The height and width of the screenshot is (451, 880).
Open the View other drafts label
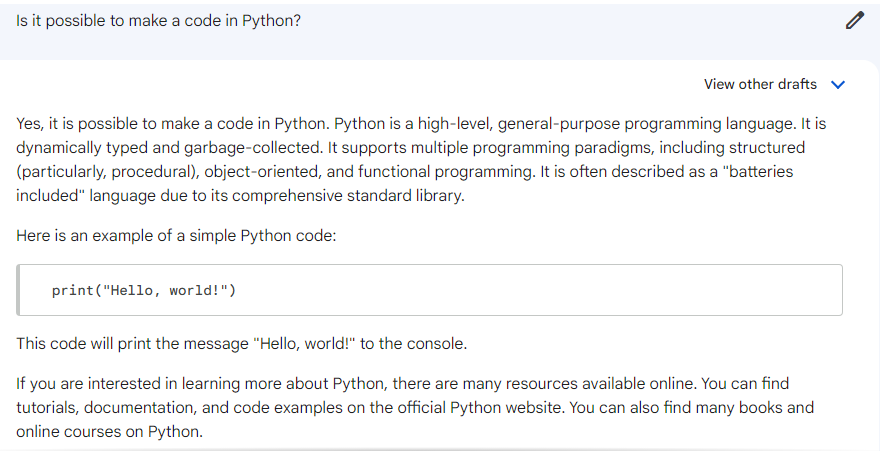tap(760, 84)
